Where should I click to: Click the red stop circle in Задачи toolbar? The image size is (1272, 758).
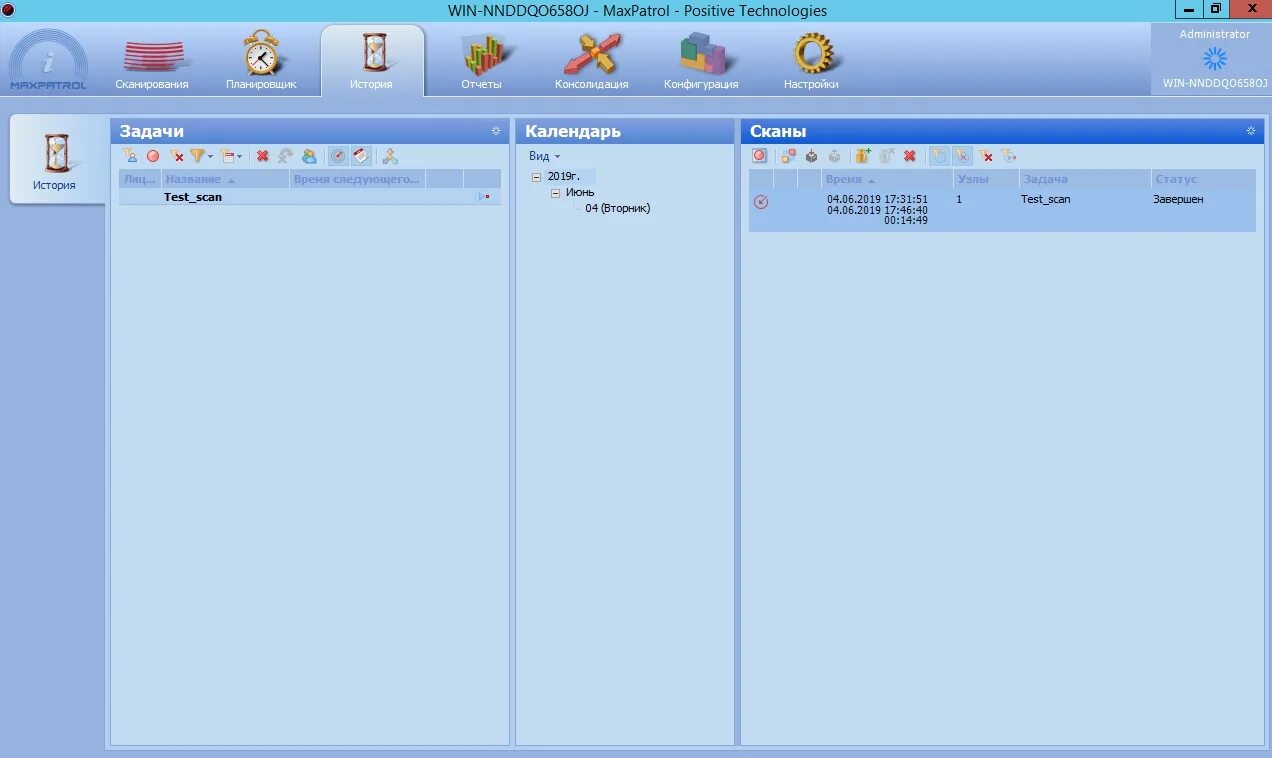tap(153, 156)
